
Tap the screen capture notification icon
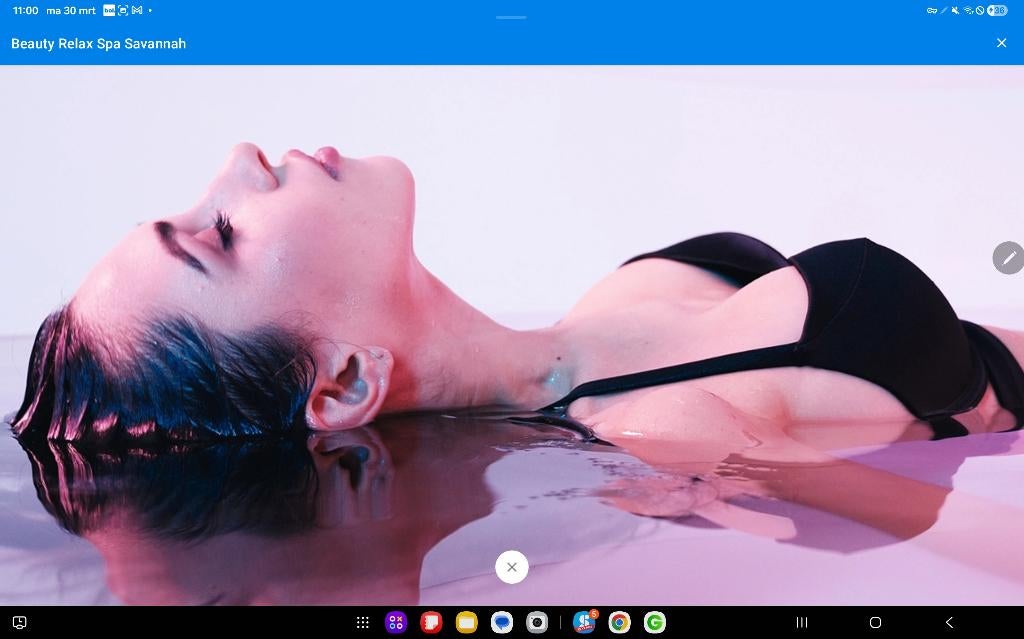123,10
